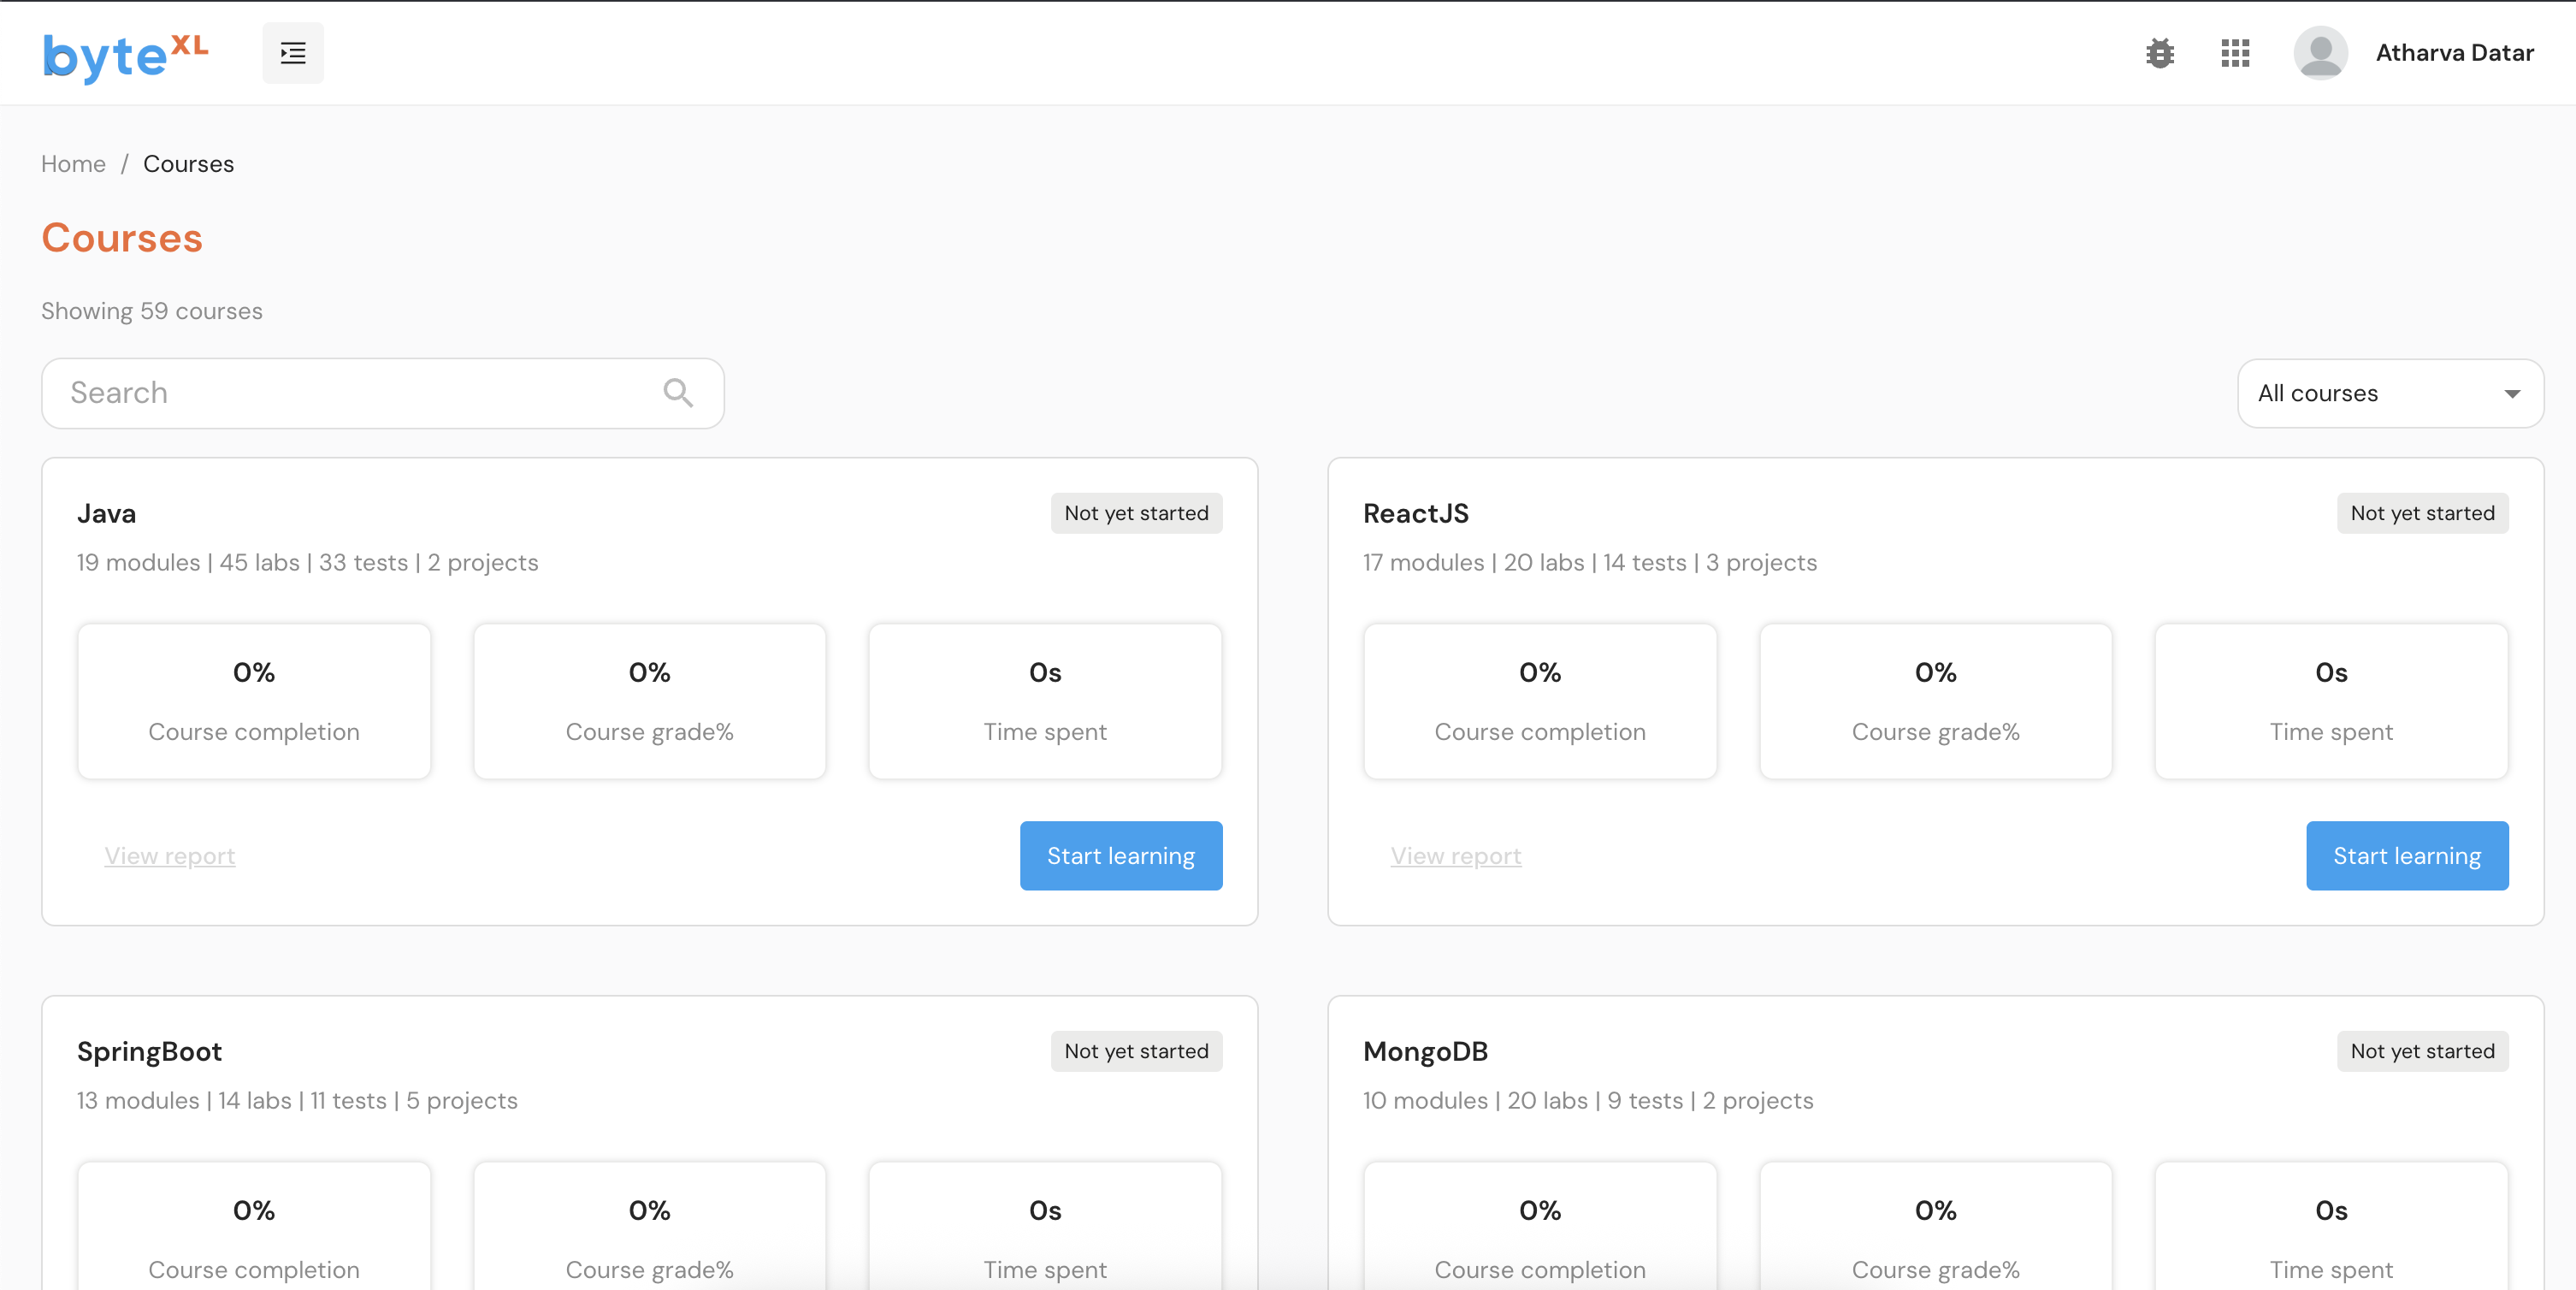Open View report for Java
The width and height of the screenshot is (2576, 1290).
[x=170, y=856]
